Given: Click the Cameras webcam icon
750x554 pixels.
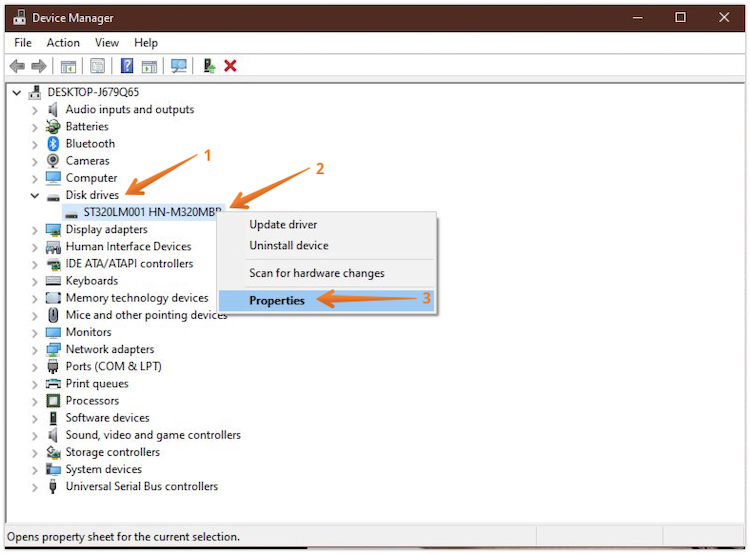Looking at the screenshot, I should [53, 161].
